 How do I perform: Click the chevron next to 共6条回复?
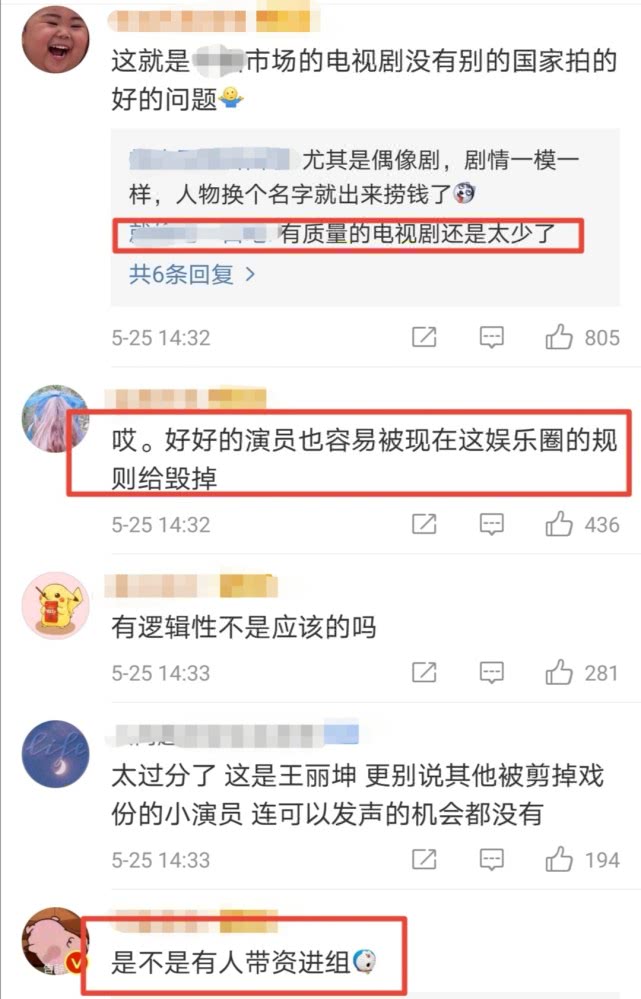point(250,275)
